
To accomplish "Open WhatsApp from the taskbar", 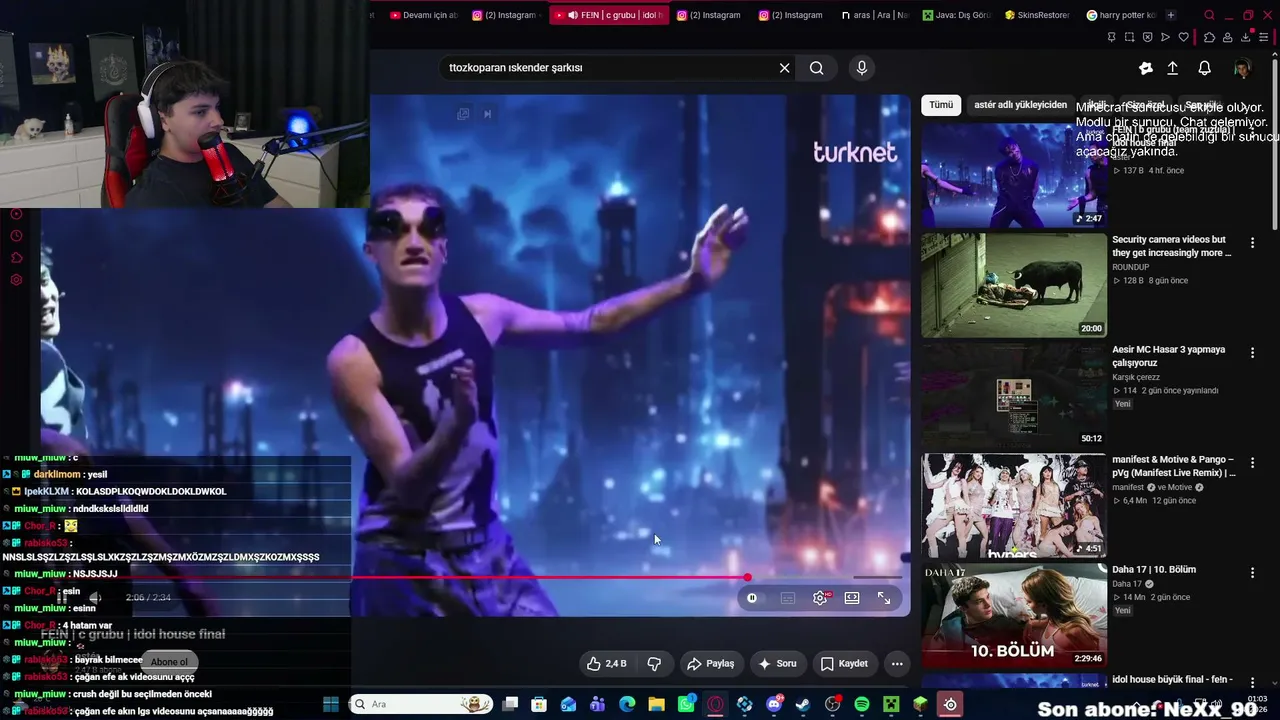I will (686, 705).
